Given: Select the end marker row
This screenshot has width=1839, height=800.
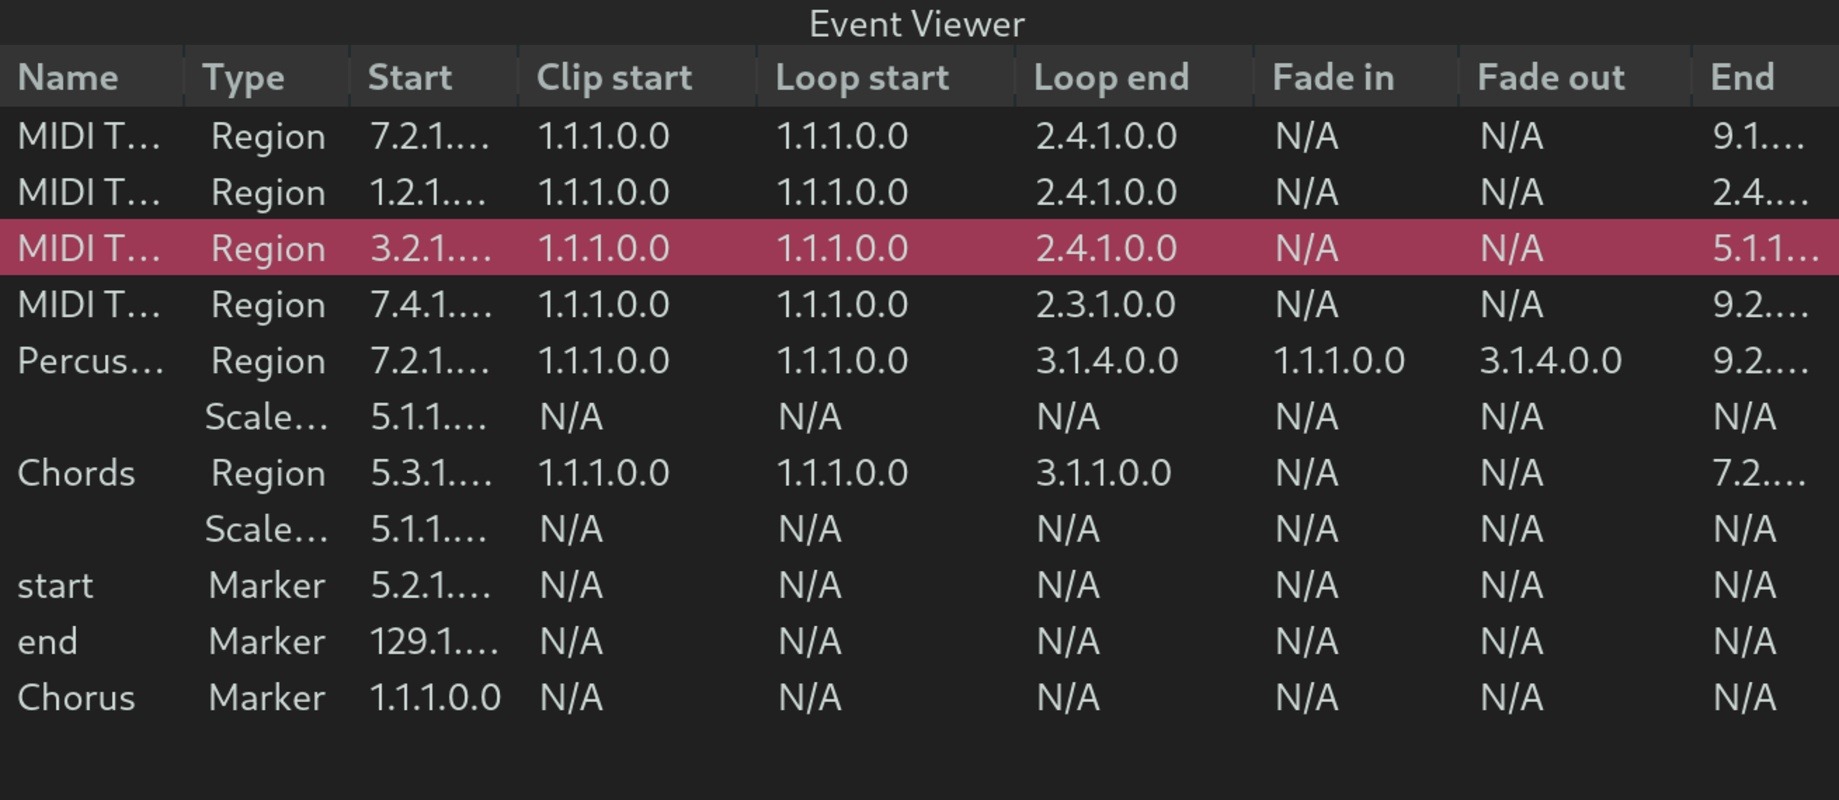Looking at the screenshot, I should 919,641.
